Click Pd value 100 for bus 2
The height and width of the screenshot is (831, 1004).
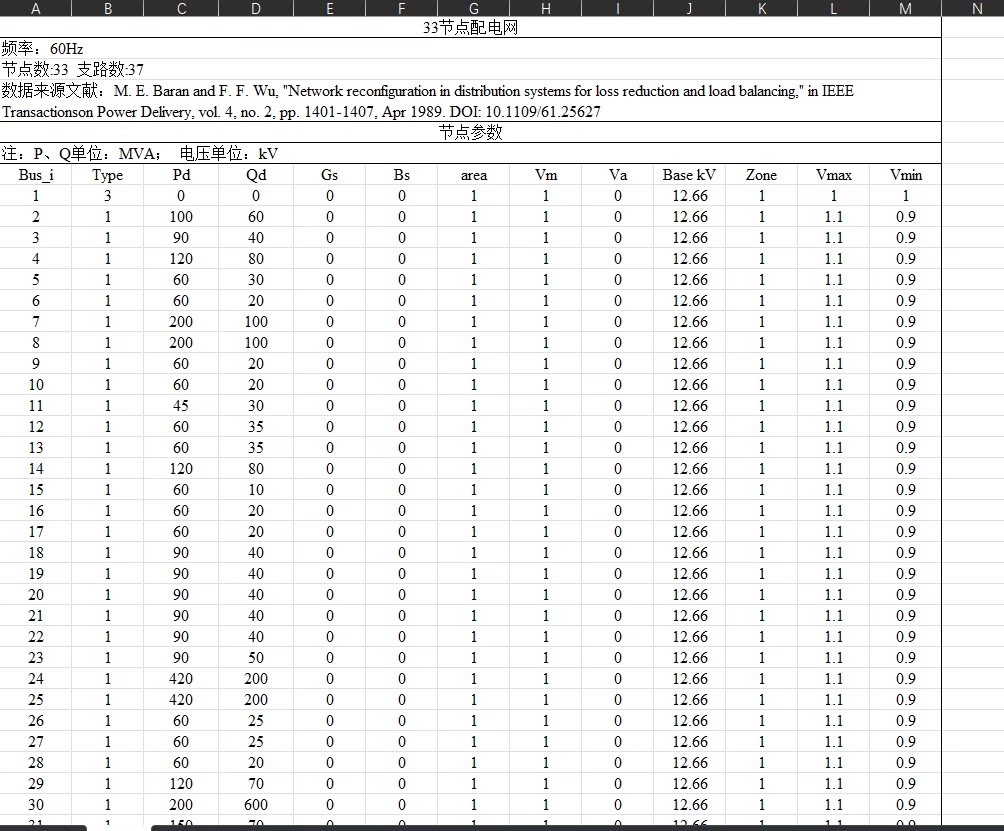click(181, 217)
